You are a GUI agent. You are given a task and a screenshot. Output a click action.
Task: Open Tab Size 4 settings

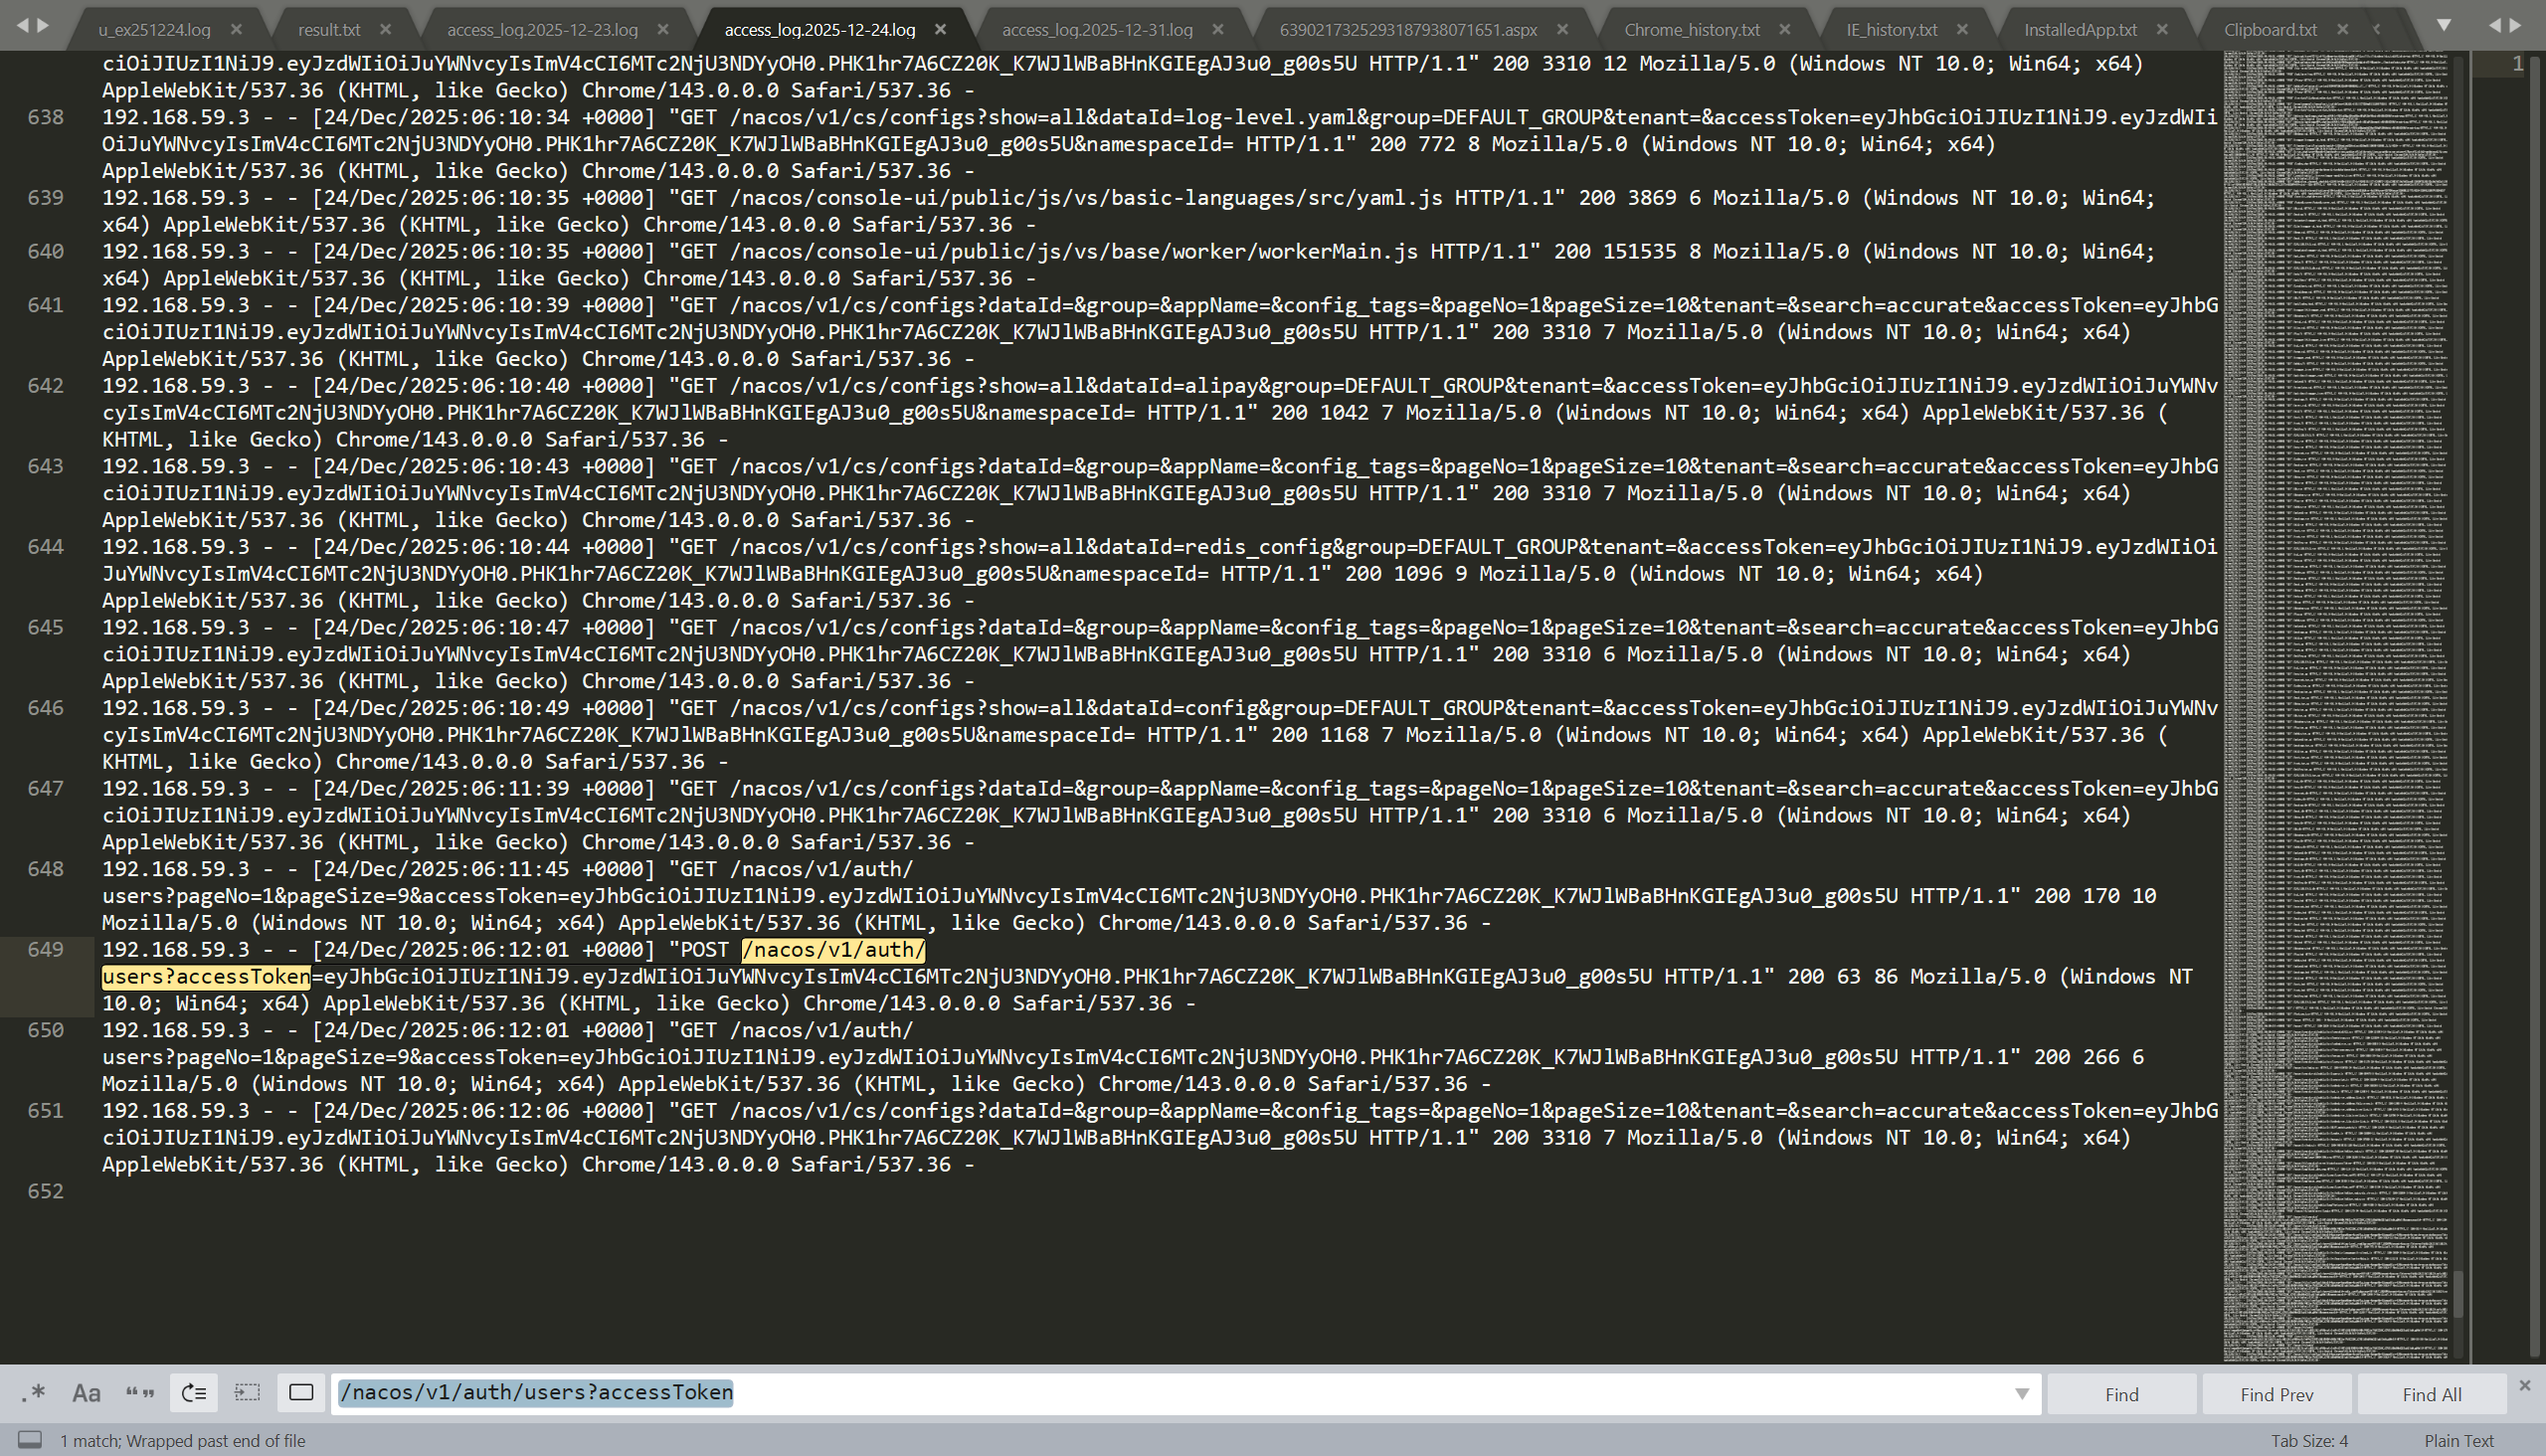[2308, 1441]
